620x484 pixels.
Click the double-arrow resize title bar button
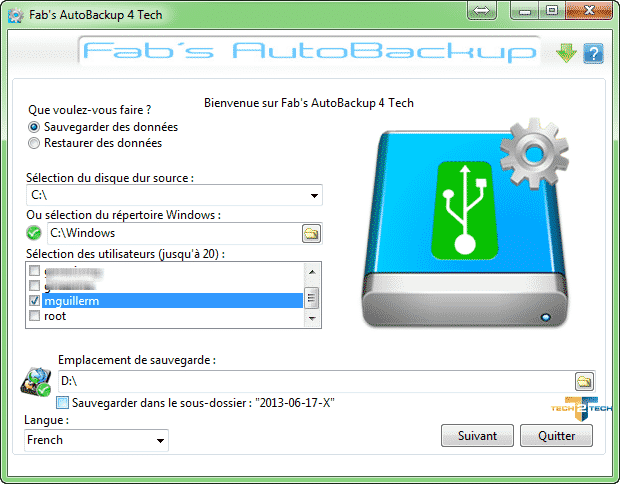481,10
